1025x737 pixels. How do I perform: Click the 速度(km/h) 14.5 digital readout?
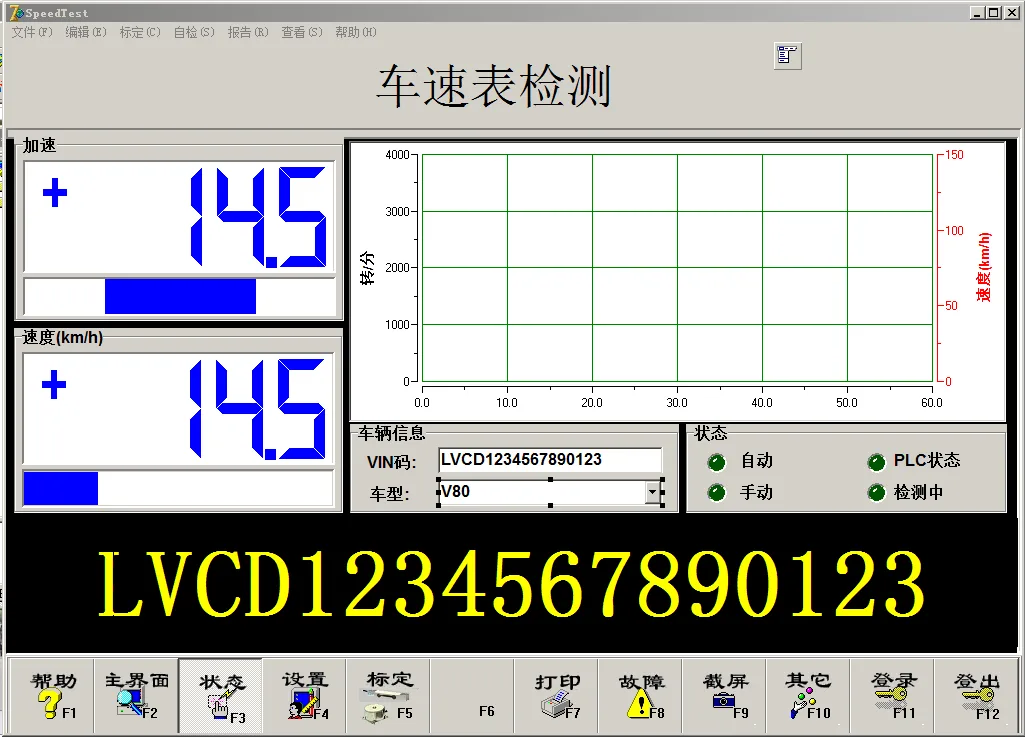coord(178,409)
